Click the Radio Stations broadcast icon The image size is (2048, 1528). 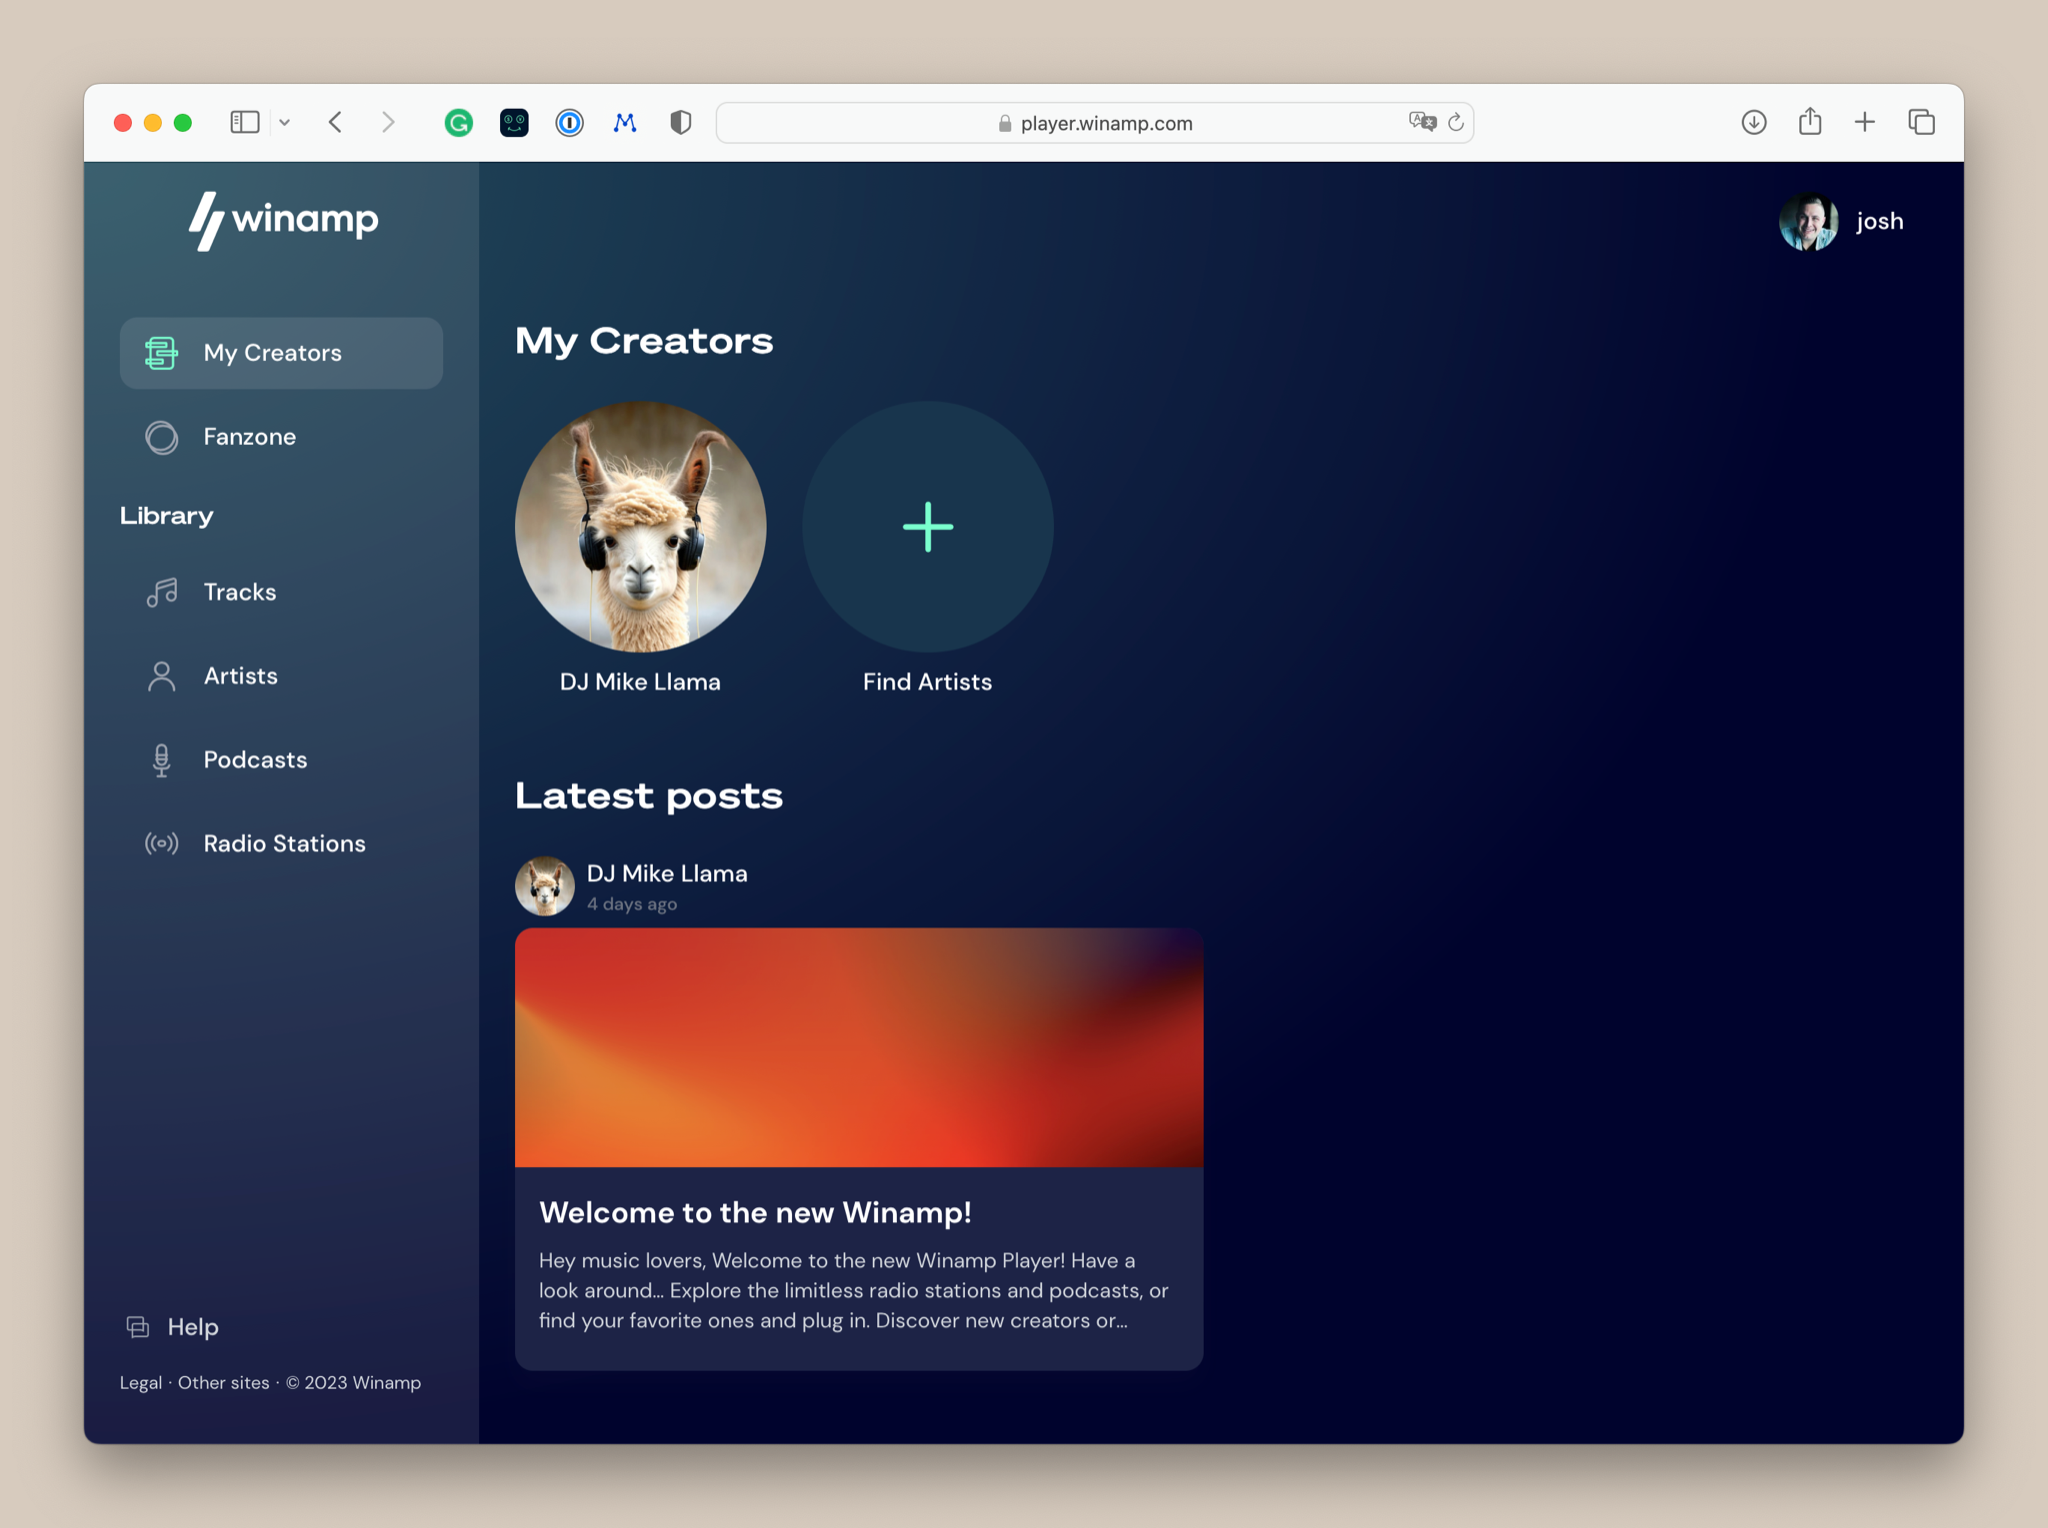click(161, 843)
